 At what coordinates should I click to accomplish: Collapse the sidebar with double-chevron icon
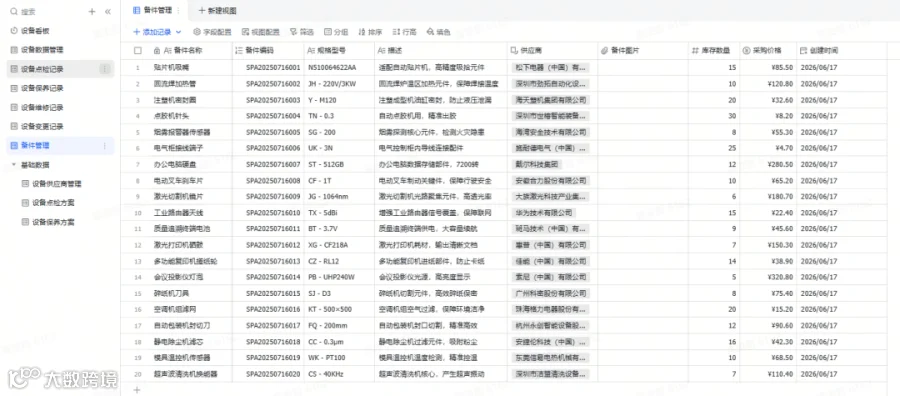(108, 11)
